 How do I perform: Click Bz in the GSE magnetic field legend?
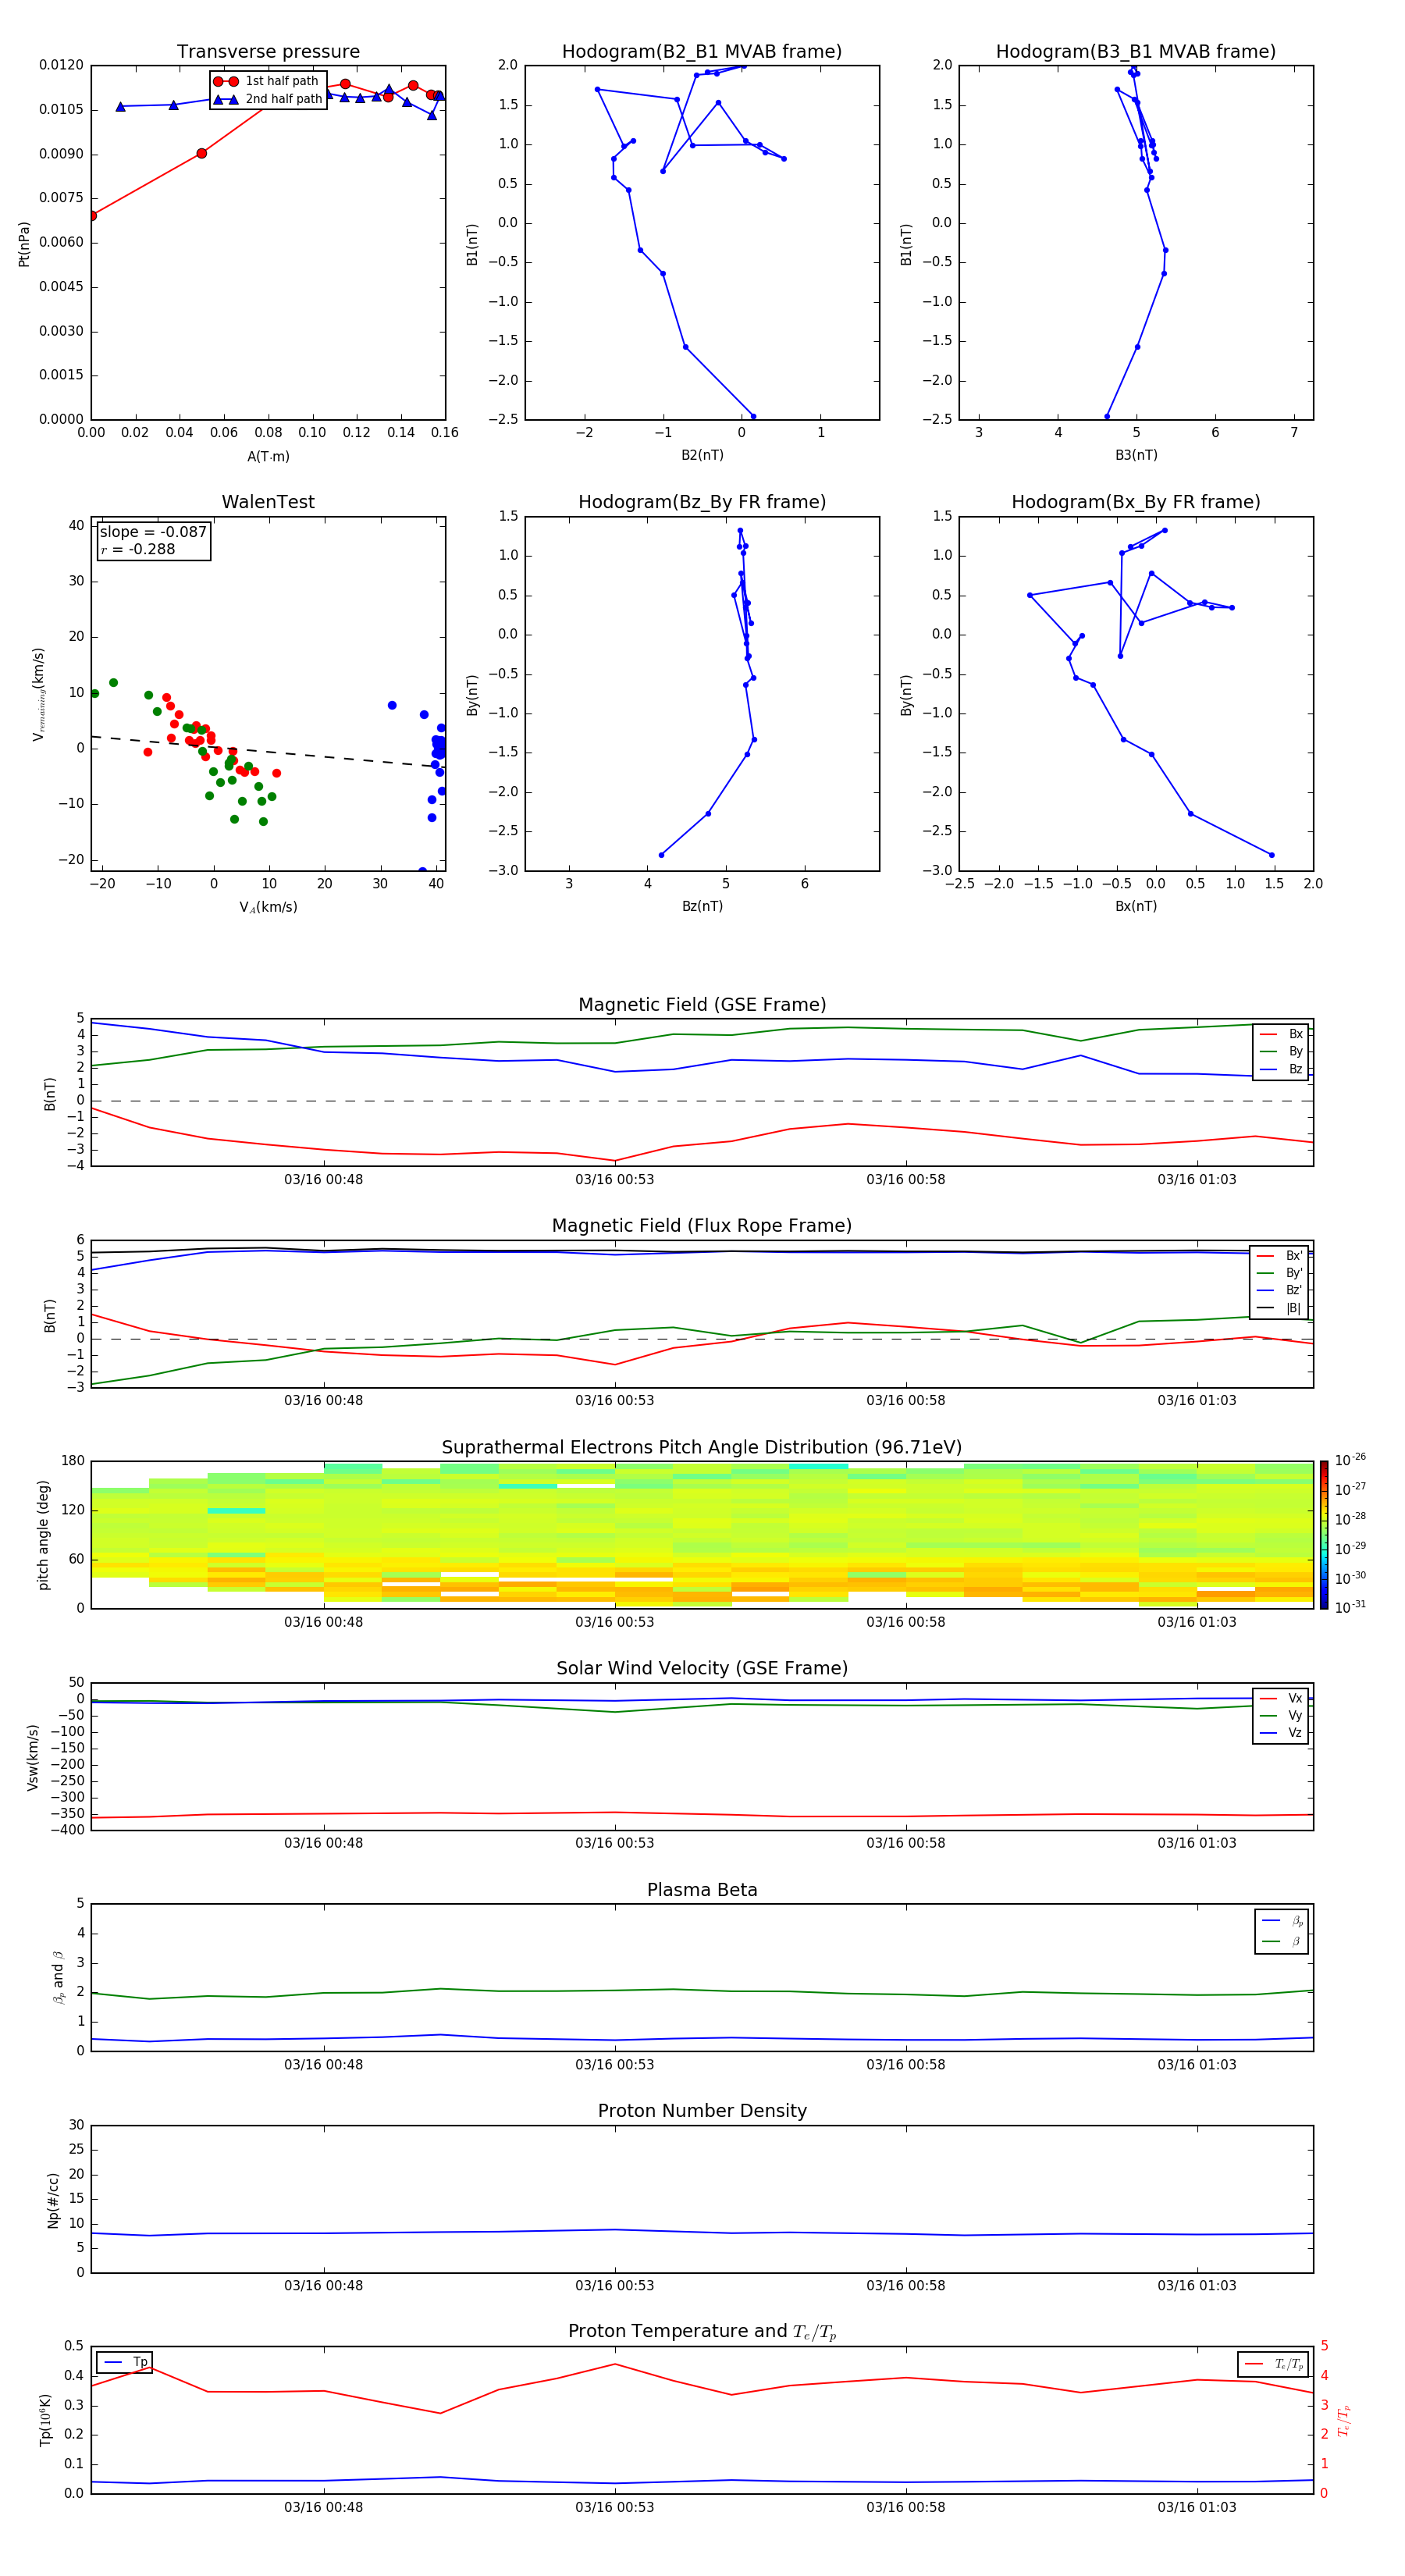1282,1070
